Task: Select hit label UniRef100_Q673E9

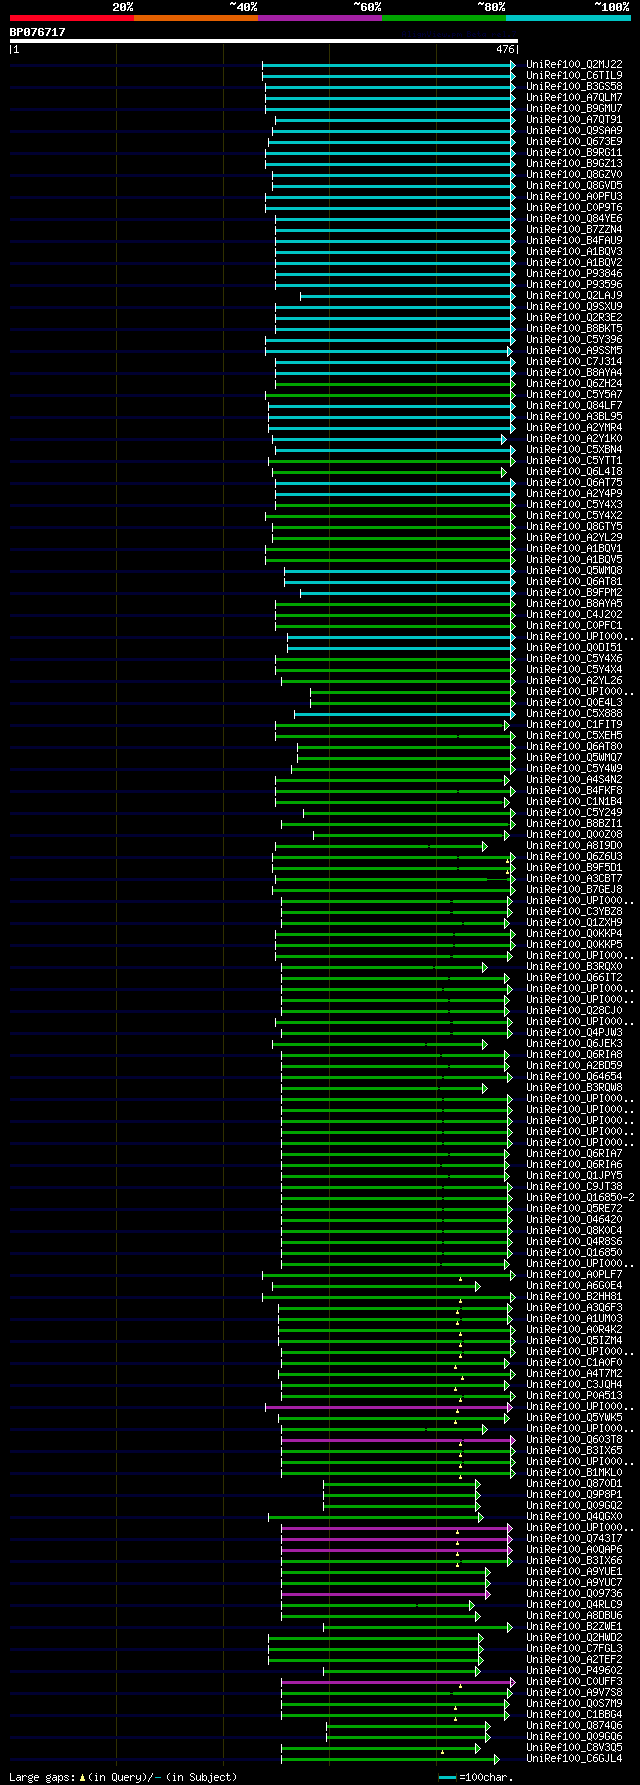Action: (x=574, y=141)
